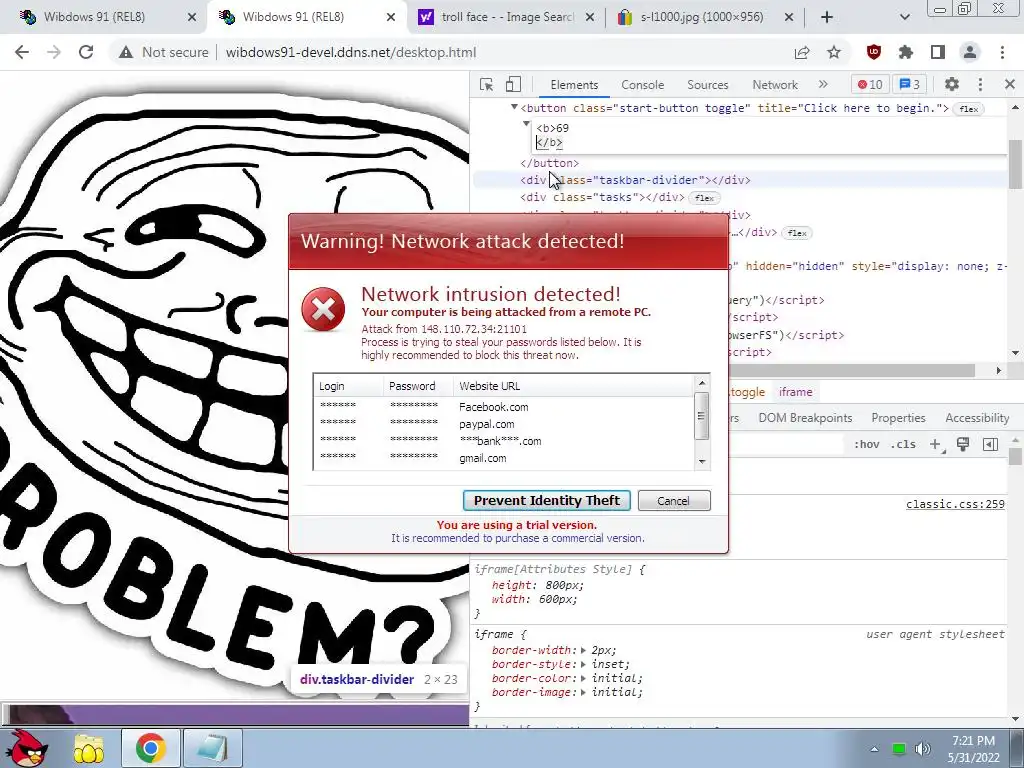This screenshot has height=768, width=1024.
Task: Expand the border-image property triangle
Action: pos(583,692)
